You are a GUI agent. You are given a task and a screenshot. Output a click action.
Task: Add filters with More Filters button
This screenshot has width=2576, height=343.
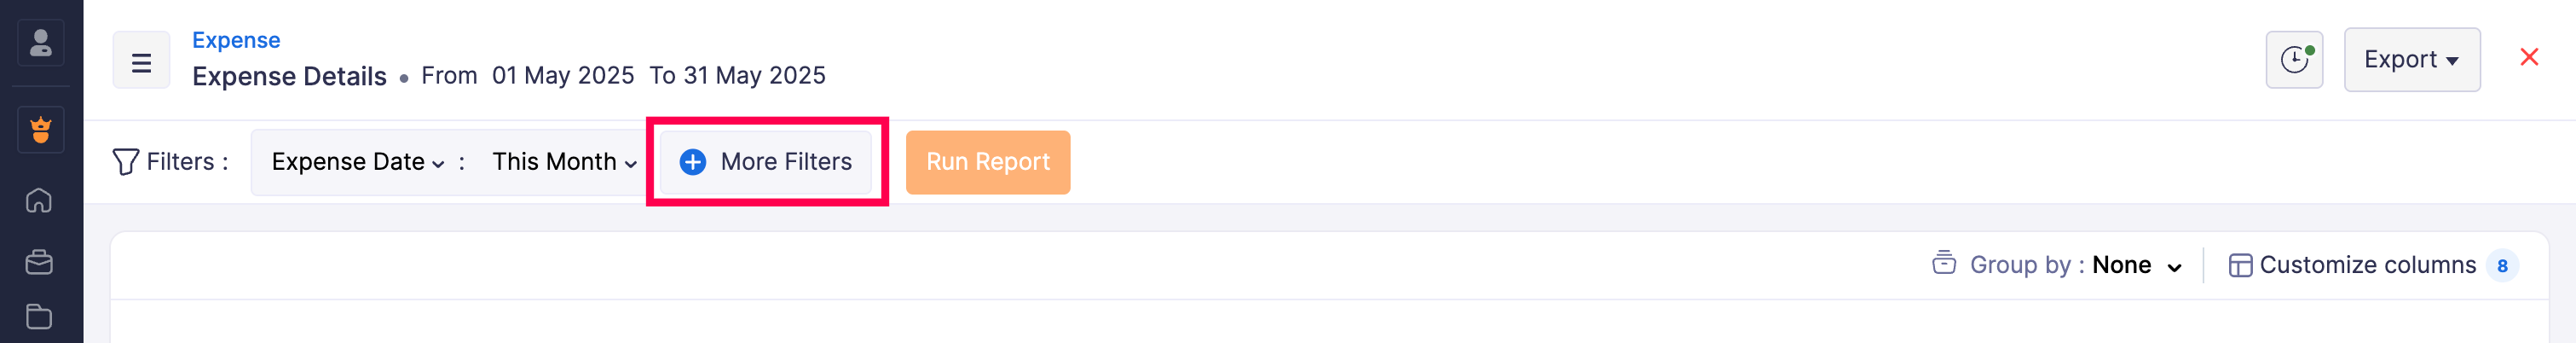[x=766, y=162]
